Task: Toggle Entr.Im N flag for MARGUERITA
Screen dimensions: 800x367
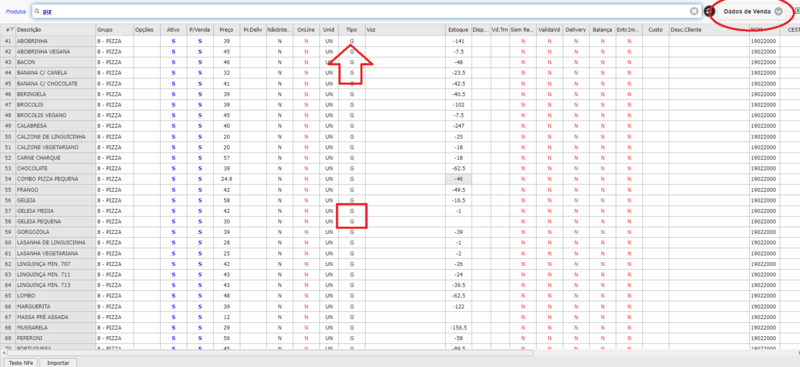Action: tap(629, 306)
